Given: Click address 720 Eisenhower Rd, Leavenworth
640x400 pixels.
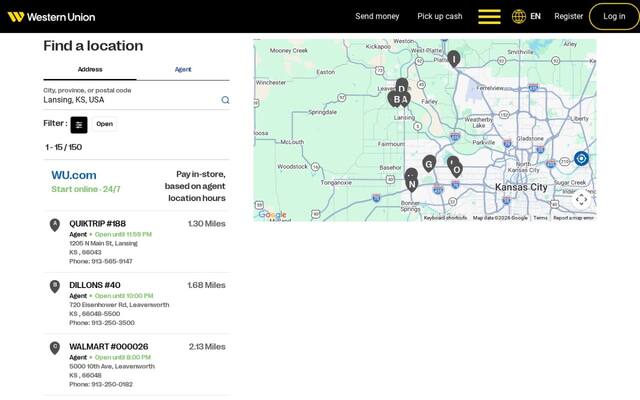Looking at the screenshot, I should (x=119, y=305).
